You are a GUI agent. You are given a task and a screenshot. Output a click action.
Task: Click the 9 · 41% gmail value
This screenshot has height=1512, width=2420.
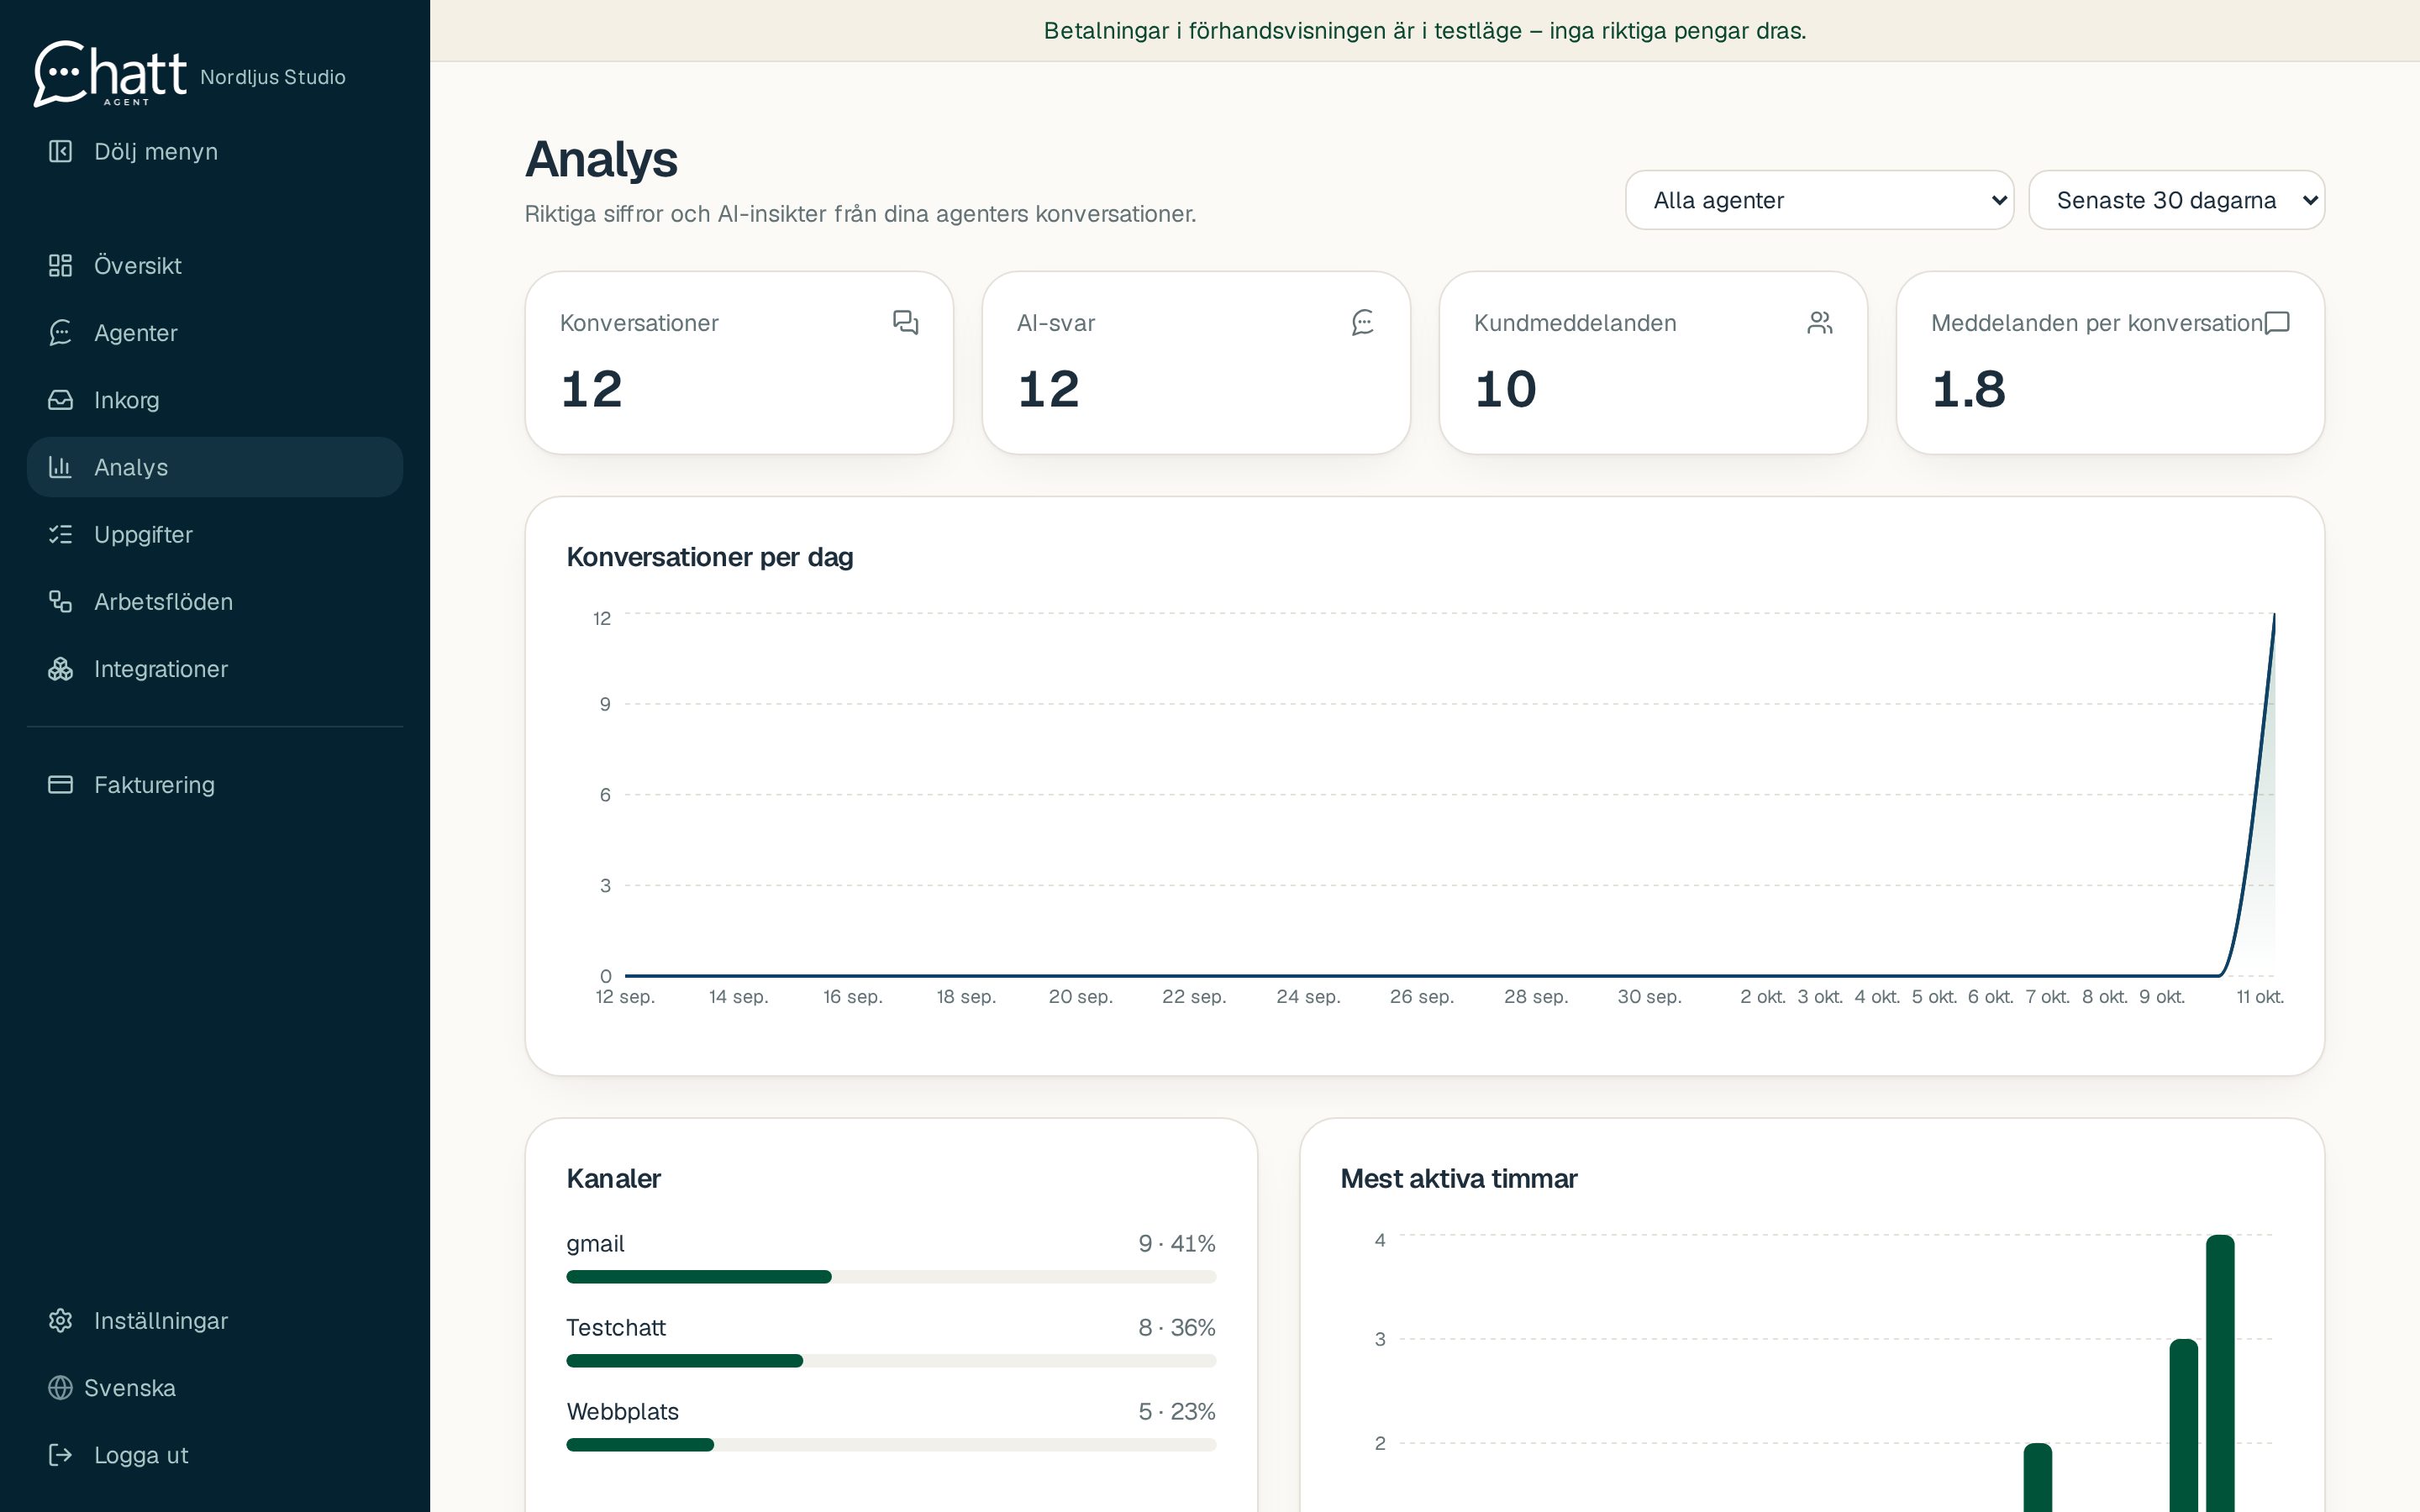coord(1177,1243)
